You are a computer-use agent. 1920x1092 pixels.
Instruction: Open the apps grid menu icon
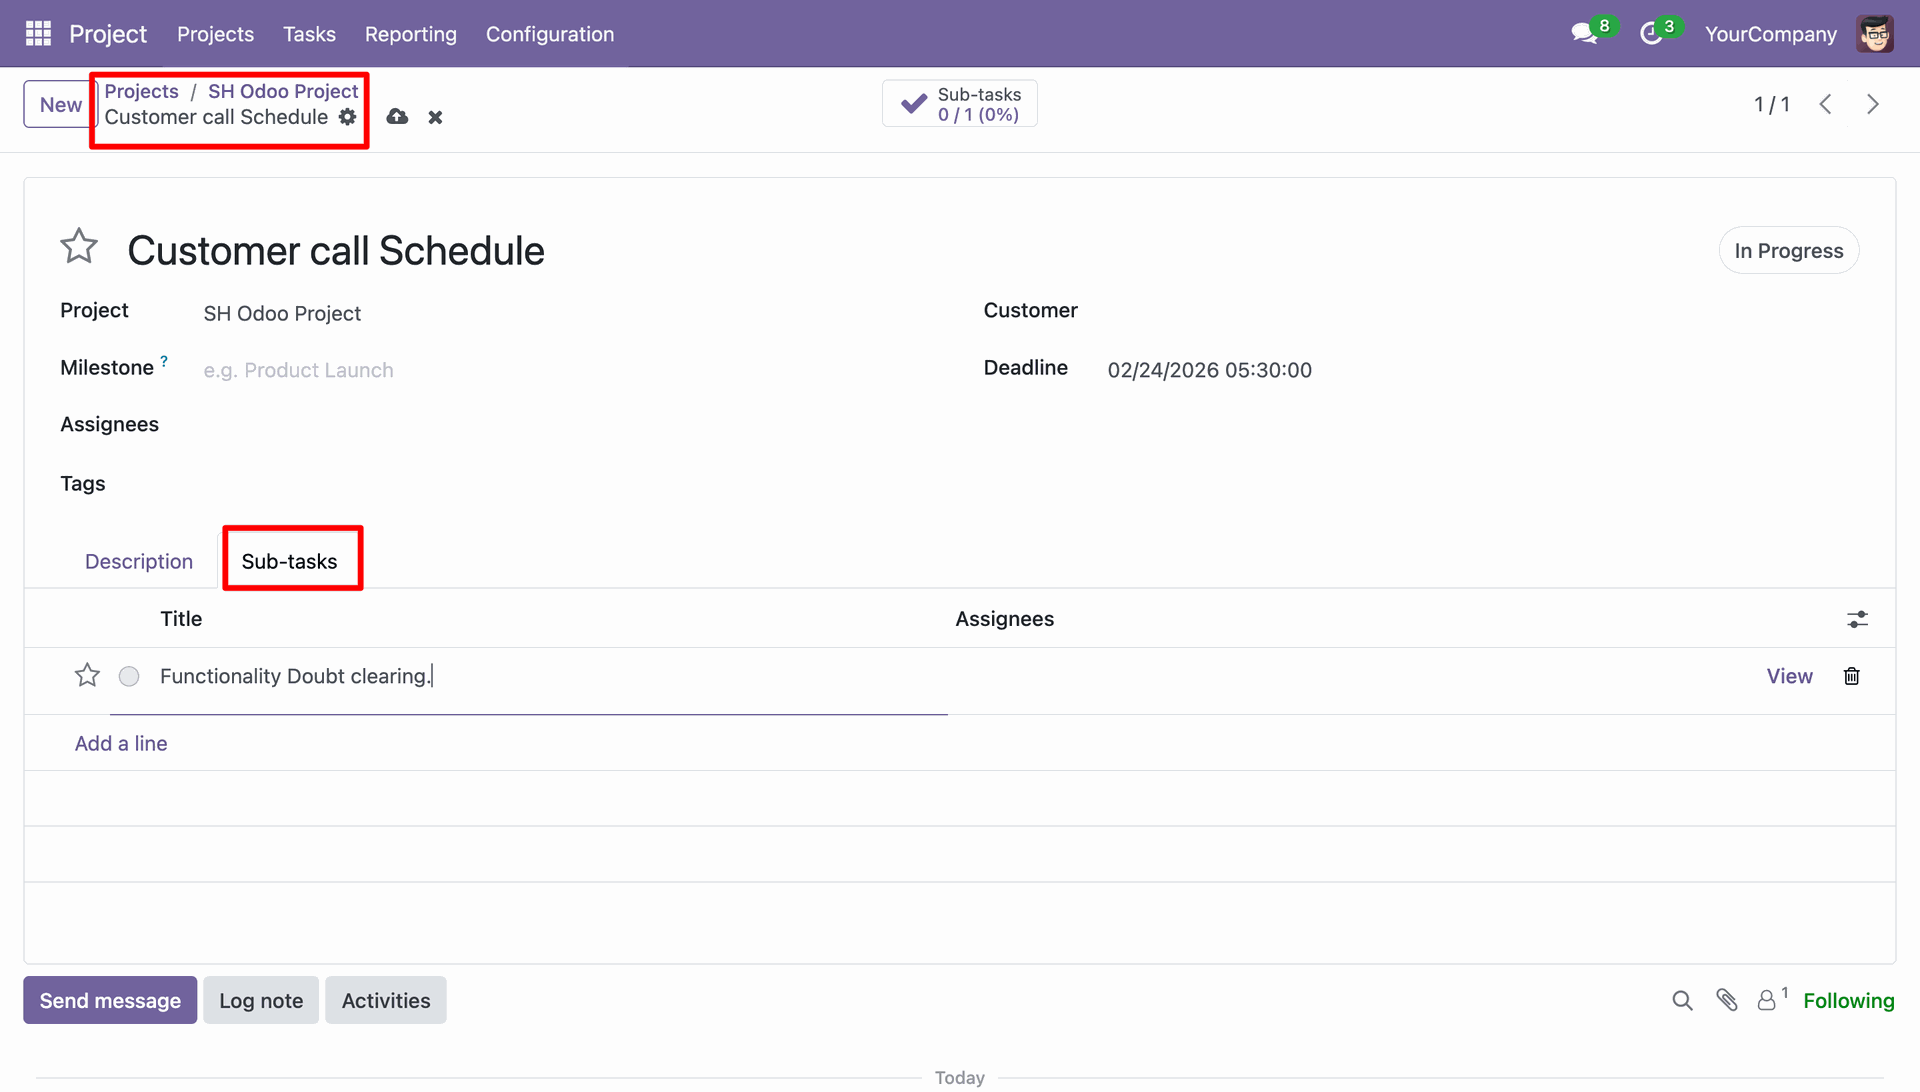pyautogui.click(x=38, y=34)
